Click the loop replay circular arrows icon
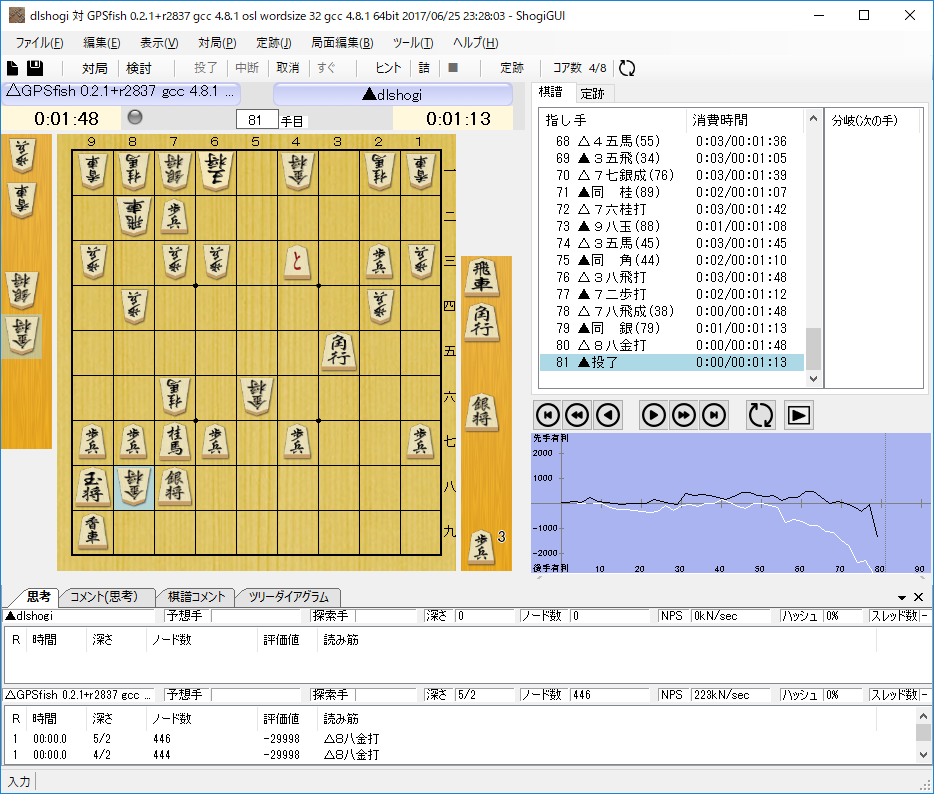 pyautogui.click(x=760, y=415)
